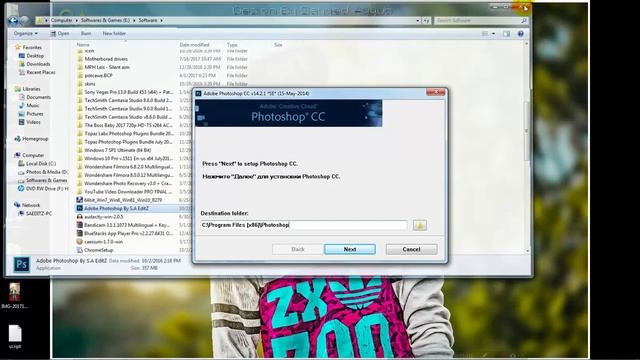Select the MPH Leis - Silent aim folder
This screenshot has height=360, width=640.
tap(107, 67)
